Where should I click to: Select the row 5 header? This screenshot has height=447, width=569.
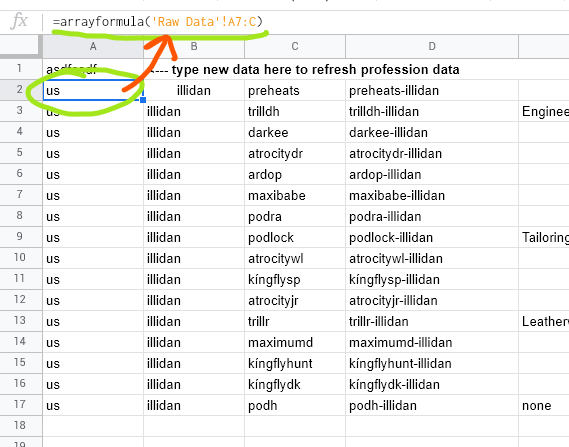[21, 153]
